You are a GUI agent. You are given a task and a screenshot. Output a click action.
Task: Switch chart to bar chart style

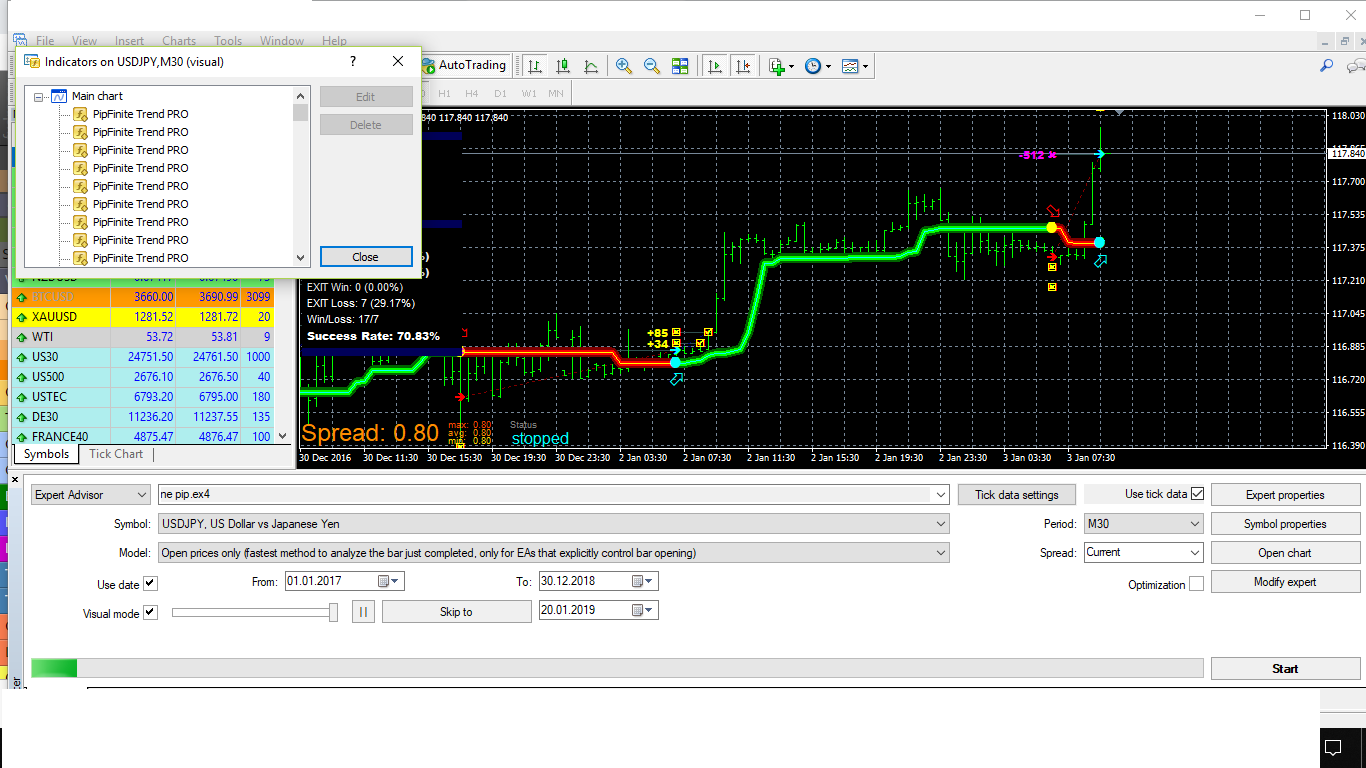(535, 66)
